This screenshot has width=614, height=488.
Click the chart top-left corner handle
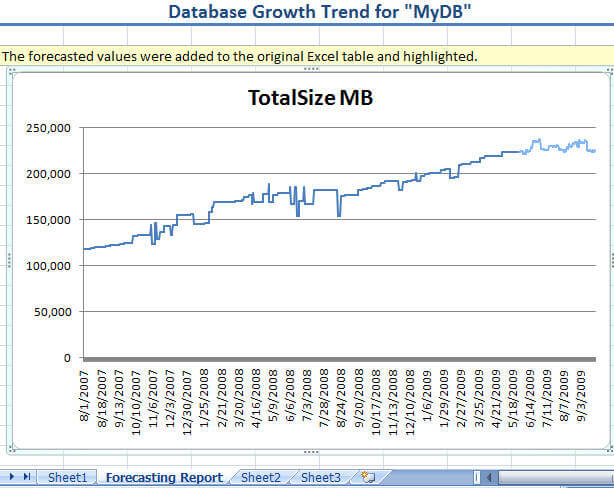tap(12, 71)
